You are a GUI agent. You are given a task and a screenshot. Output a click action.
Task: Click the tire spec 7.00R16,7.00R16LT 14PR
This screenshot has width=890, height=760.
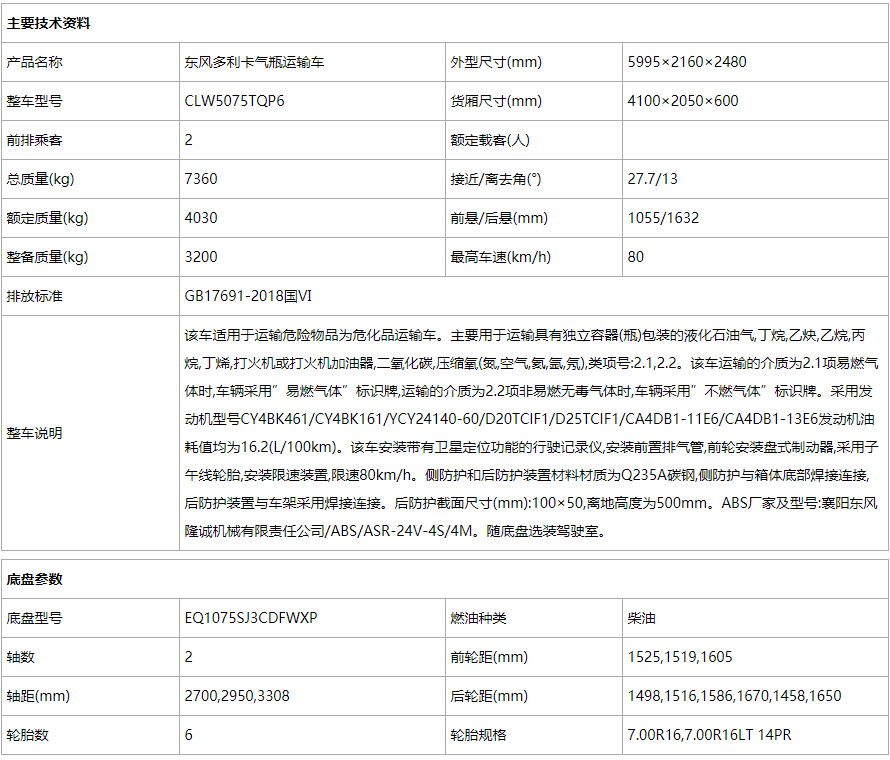tap(710, 735)
